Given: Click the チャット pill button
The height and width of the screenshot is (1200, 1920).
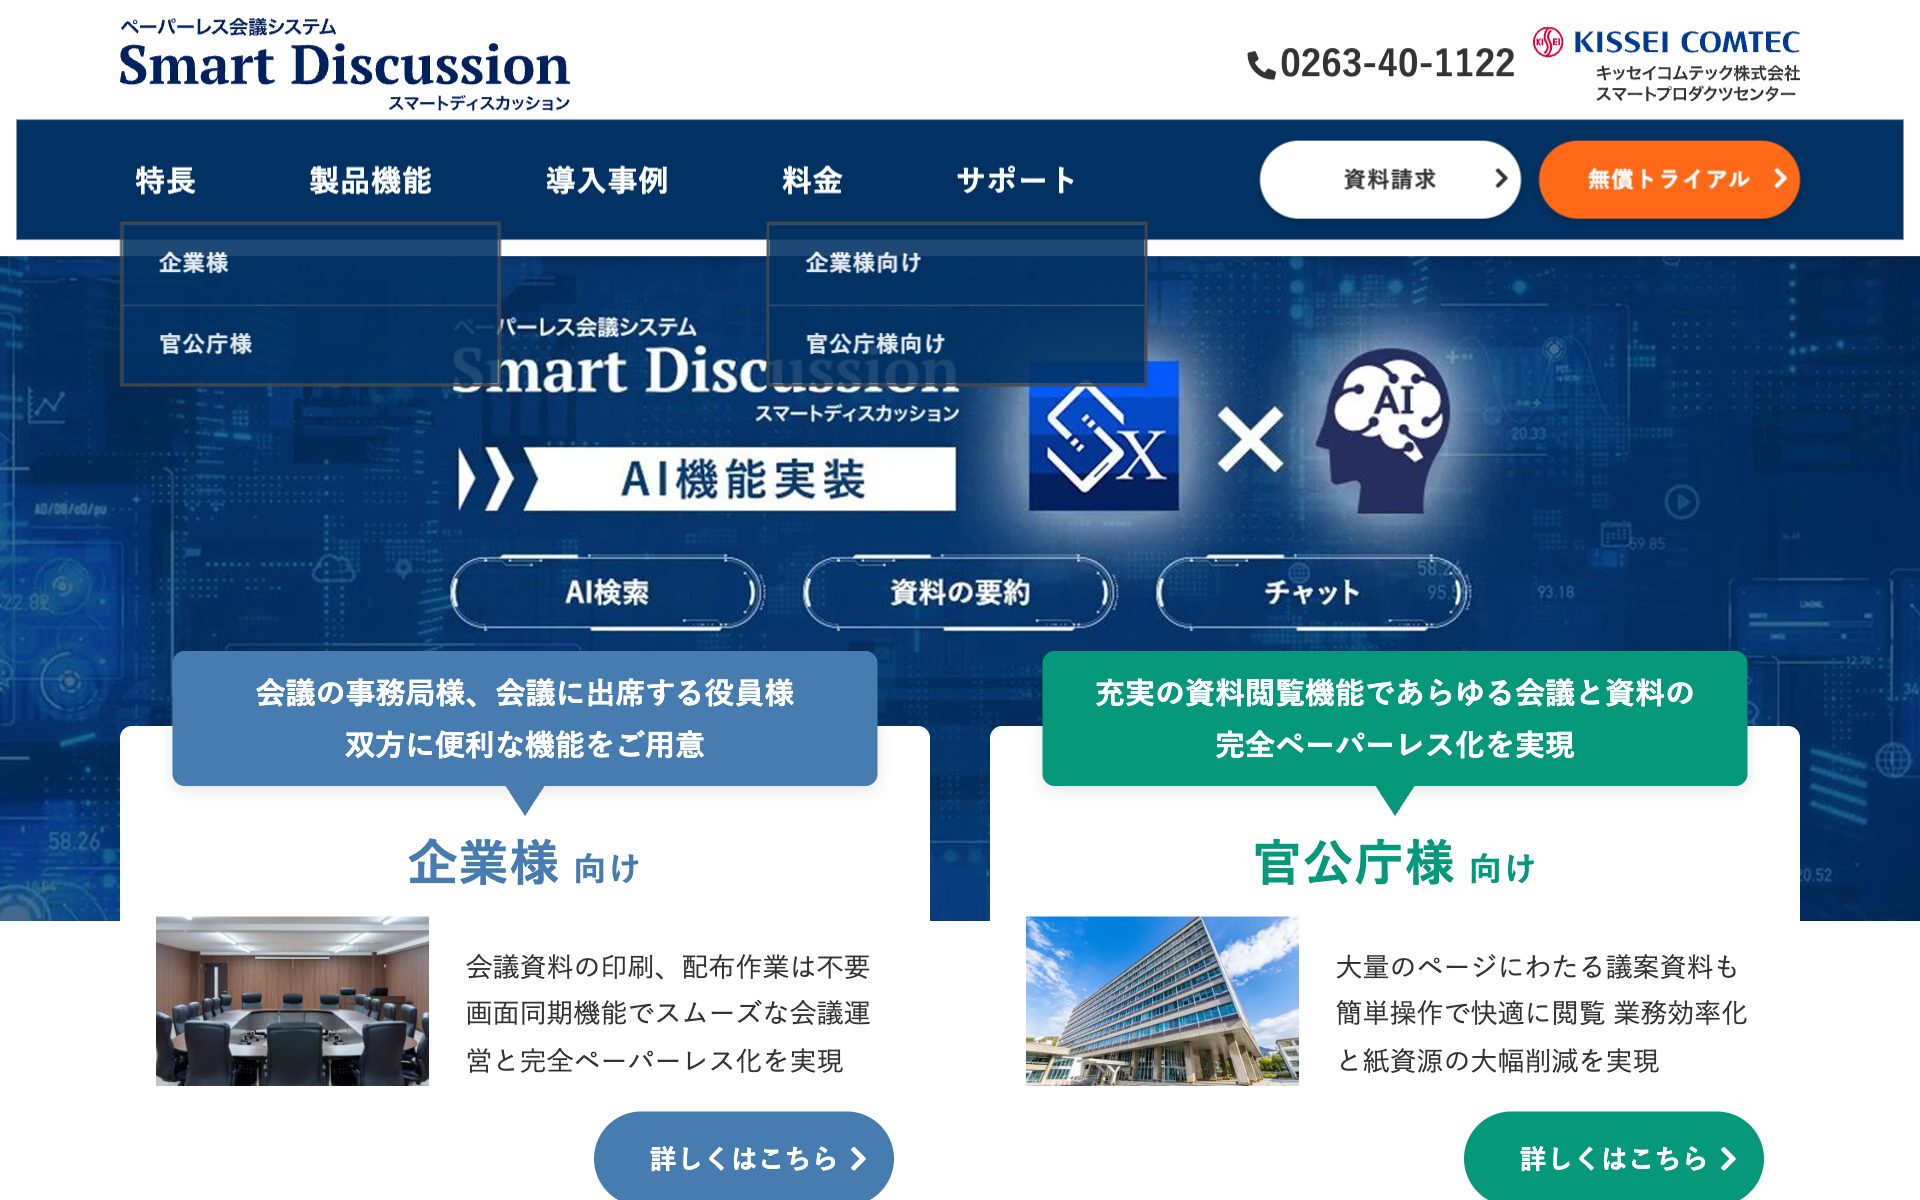Looking at the screenshot, I should [x=1313, y=593].
